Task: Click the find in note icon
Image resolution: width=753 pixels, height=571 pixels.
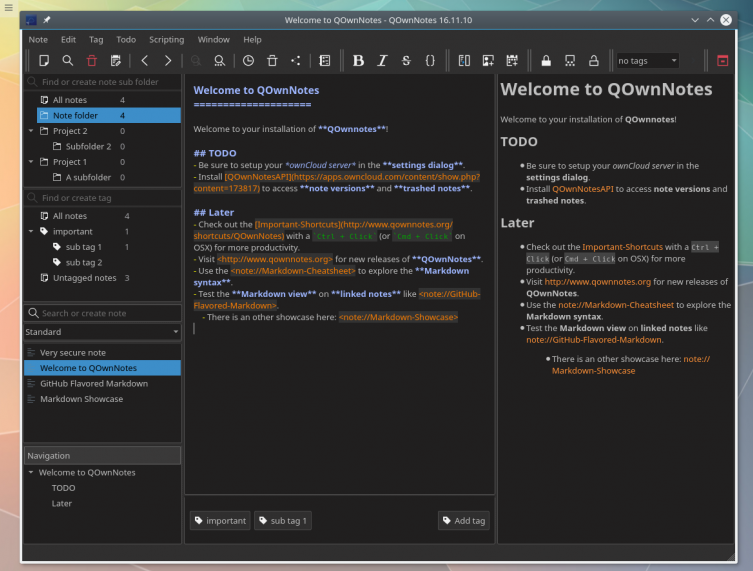Action: 219,61
